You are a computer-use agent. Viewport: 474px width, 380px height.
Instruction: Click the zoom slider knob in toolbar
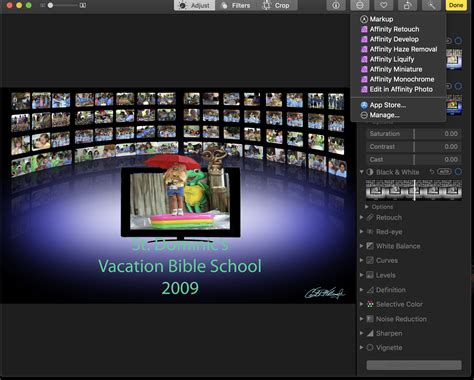(x=50, y=5)
